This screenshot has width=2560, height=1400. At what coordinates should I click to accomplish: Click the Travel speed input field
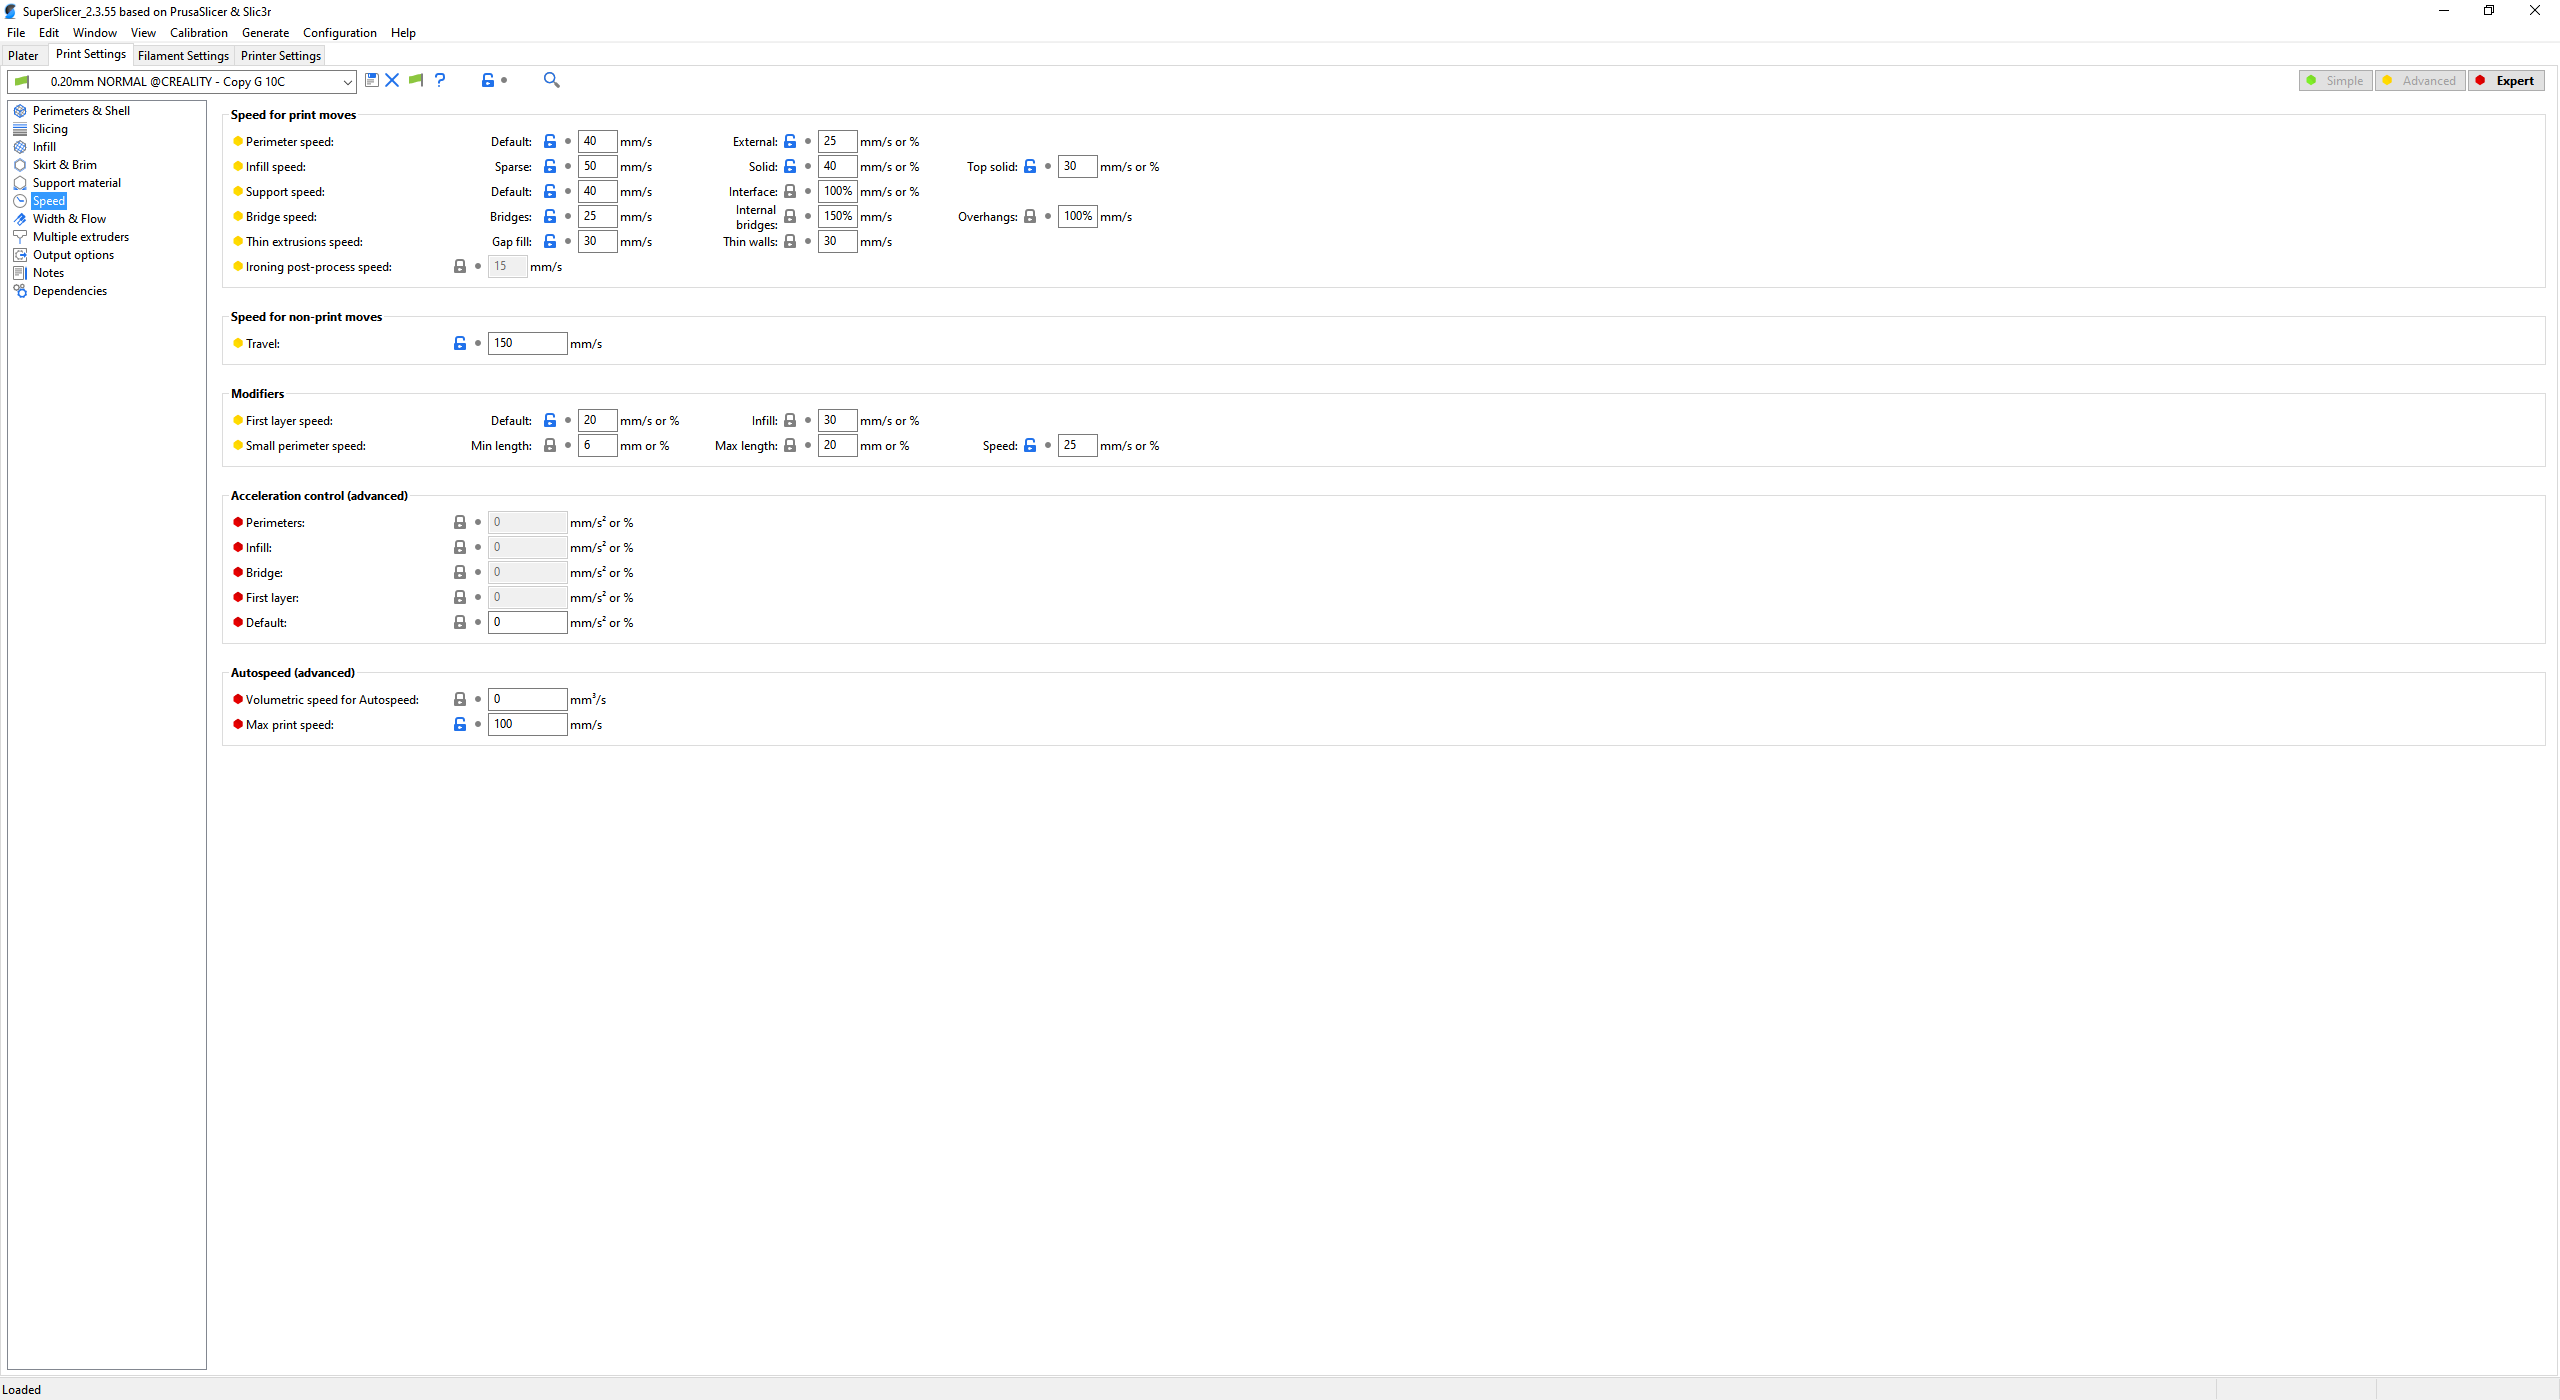pyautogui.click(x=527, y=343)
